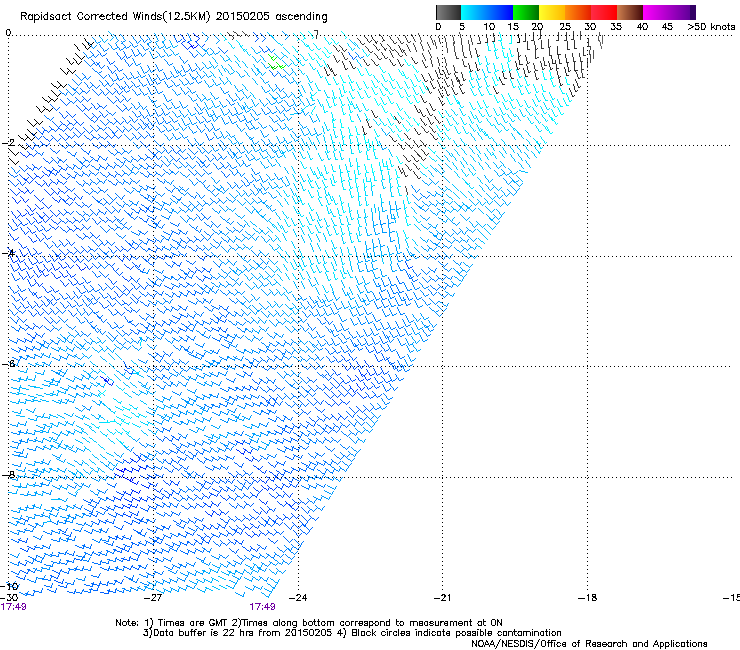Click the '-8' latitude axis label
740x650 pixels.
[8, 475]
